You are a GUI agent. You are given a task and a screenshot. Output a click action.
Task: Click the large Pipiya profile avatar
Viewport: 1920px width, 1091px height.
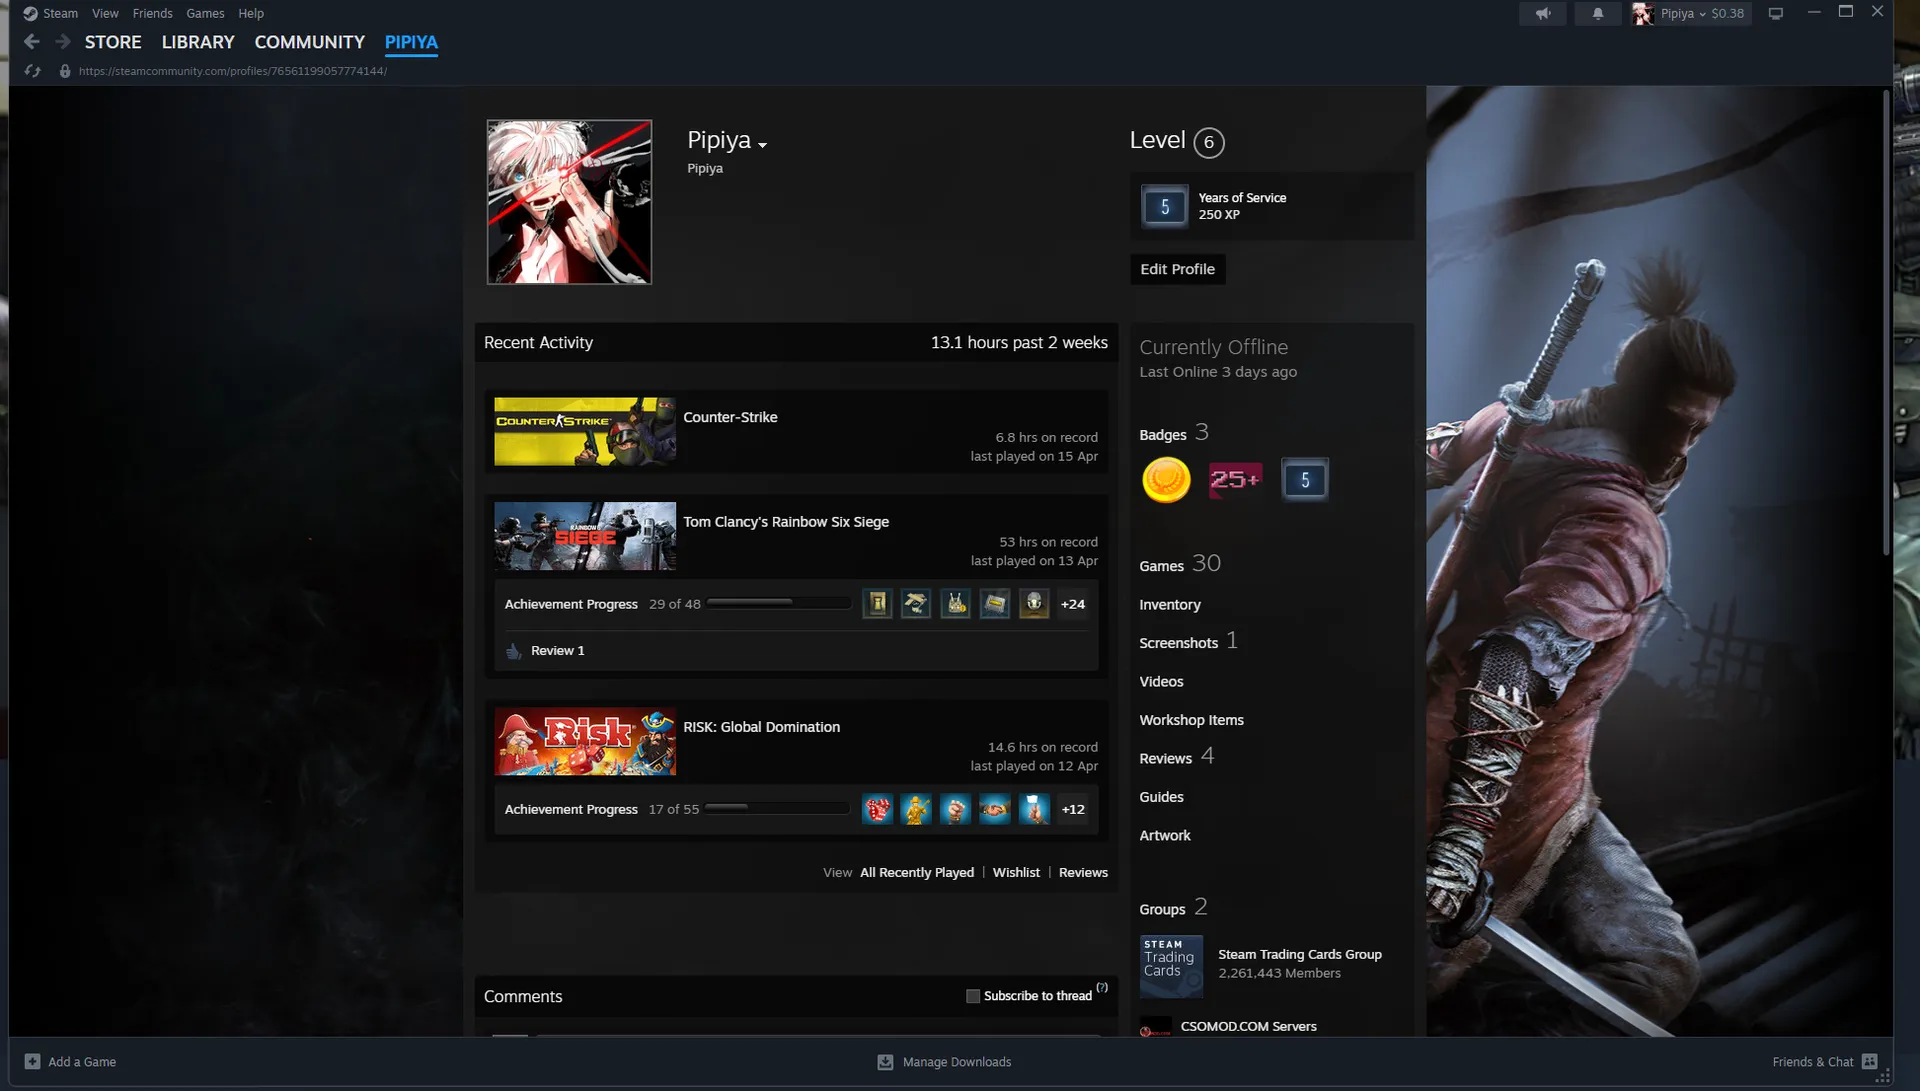tap(569, 202)
